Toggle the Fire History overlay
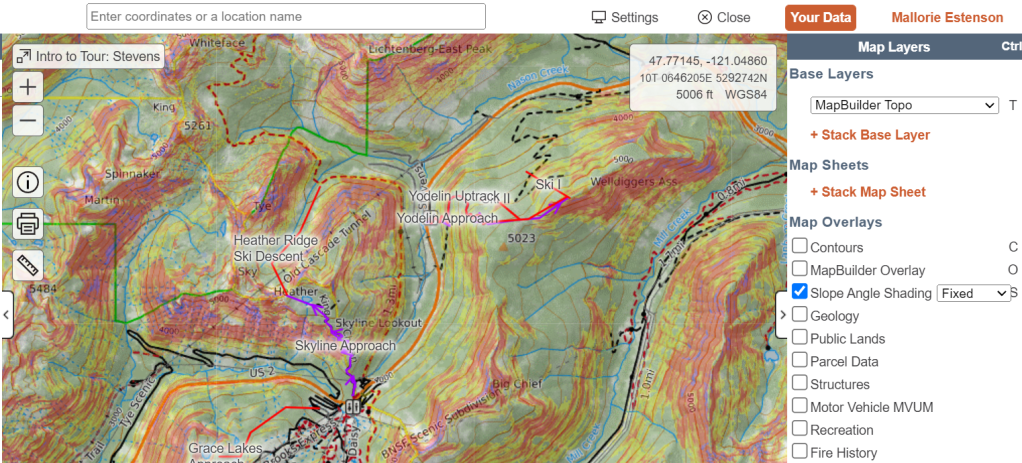 pyautogui.click(x=800, y=452)
